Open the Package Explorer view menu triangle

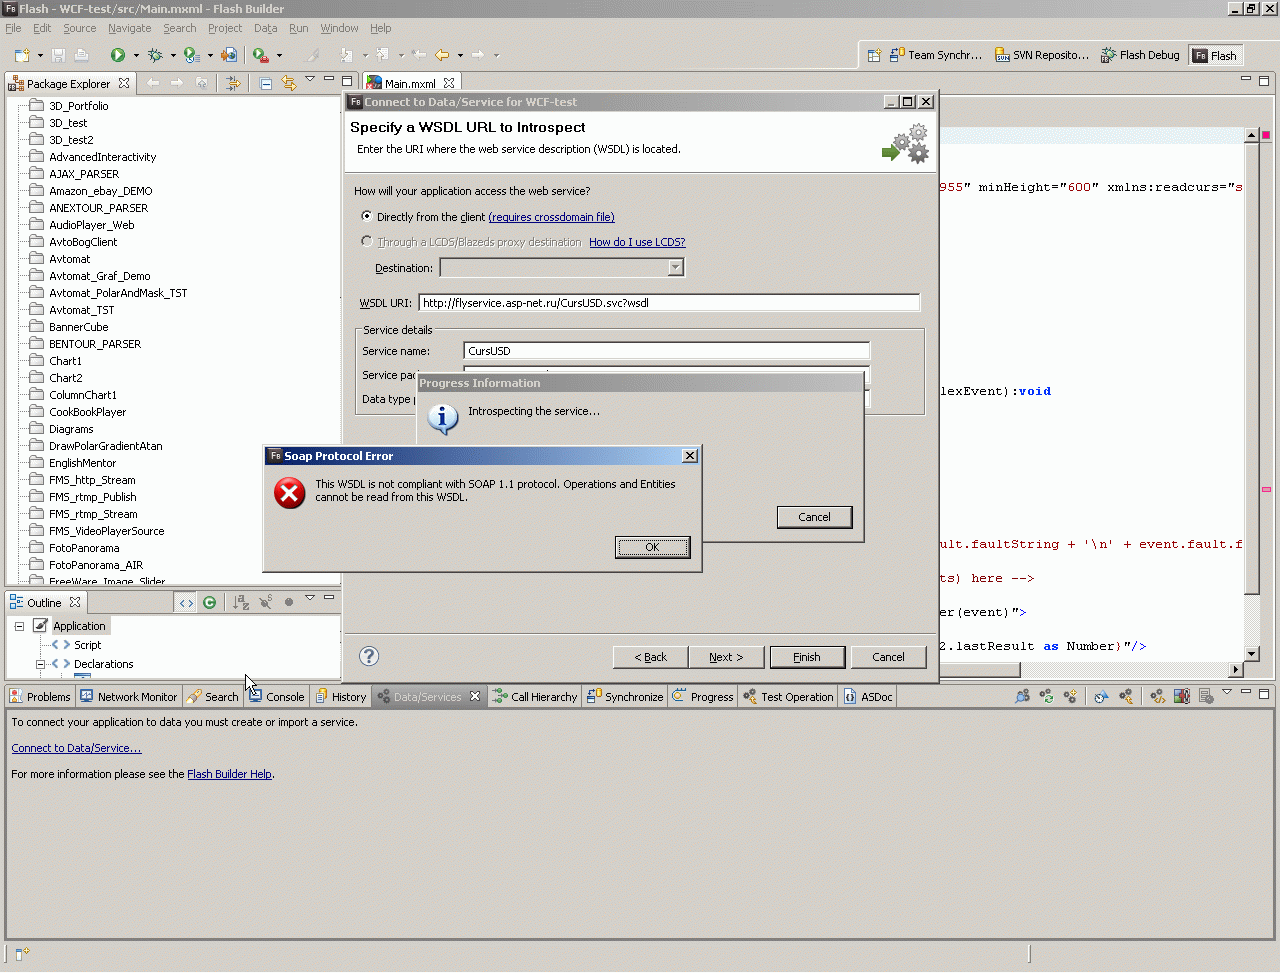pos(310,78)
